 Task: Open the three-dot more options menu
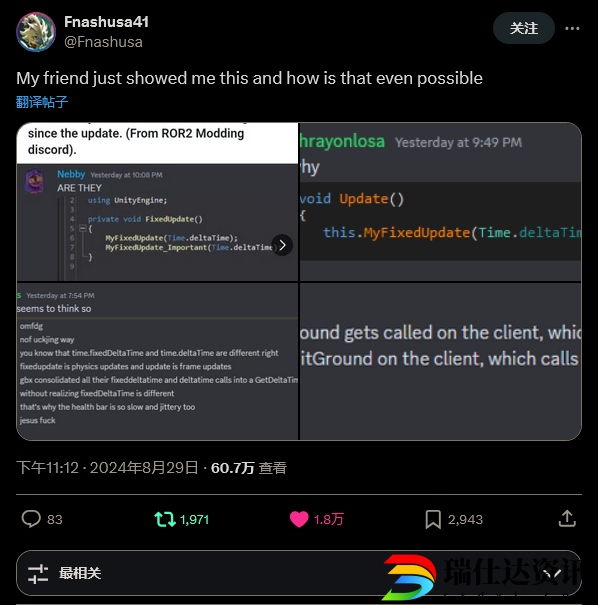[572, 28]
